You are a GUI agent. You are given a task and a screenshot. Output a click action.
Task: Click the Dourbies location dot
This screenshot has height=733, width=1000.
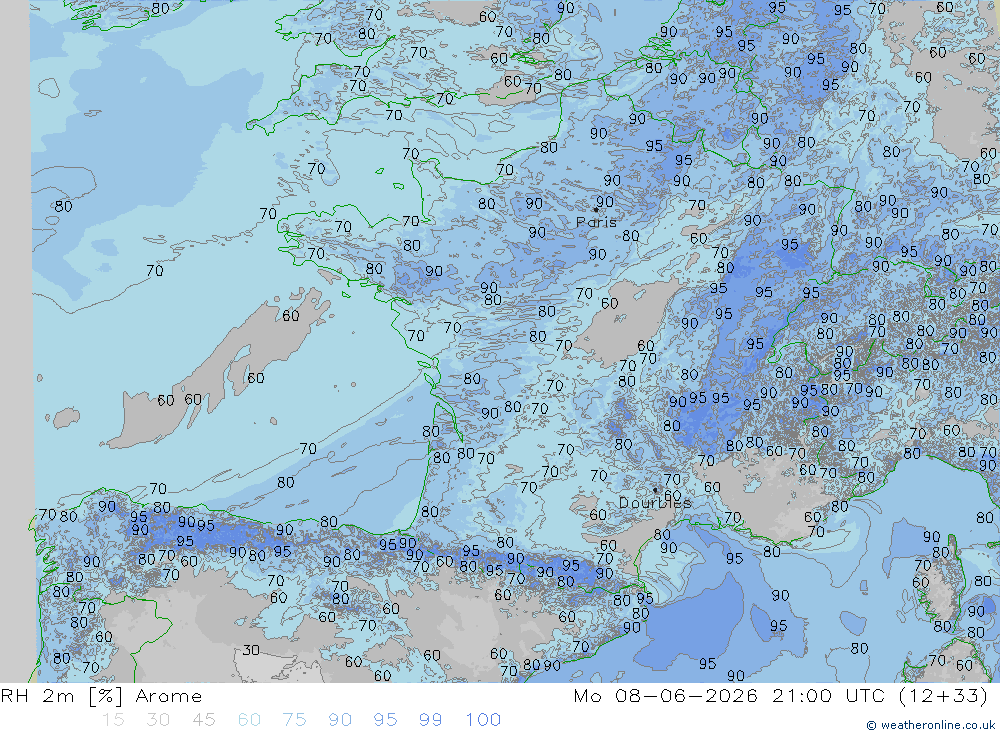[x=655, y=490]
